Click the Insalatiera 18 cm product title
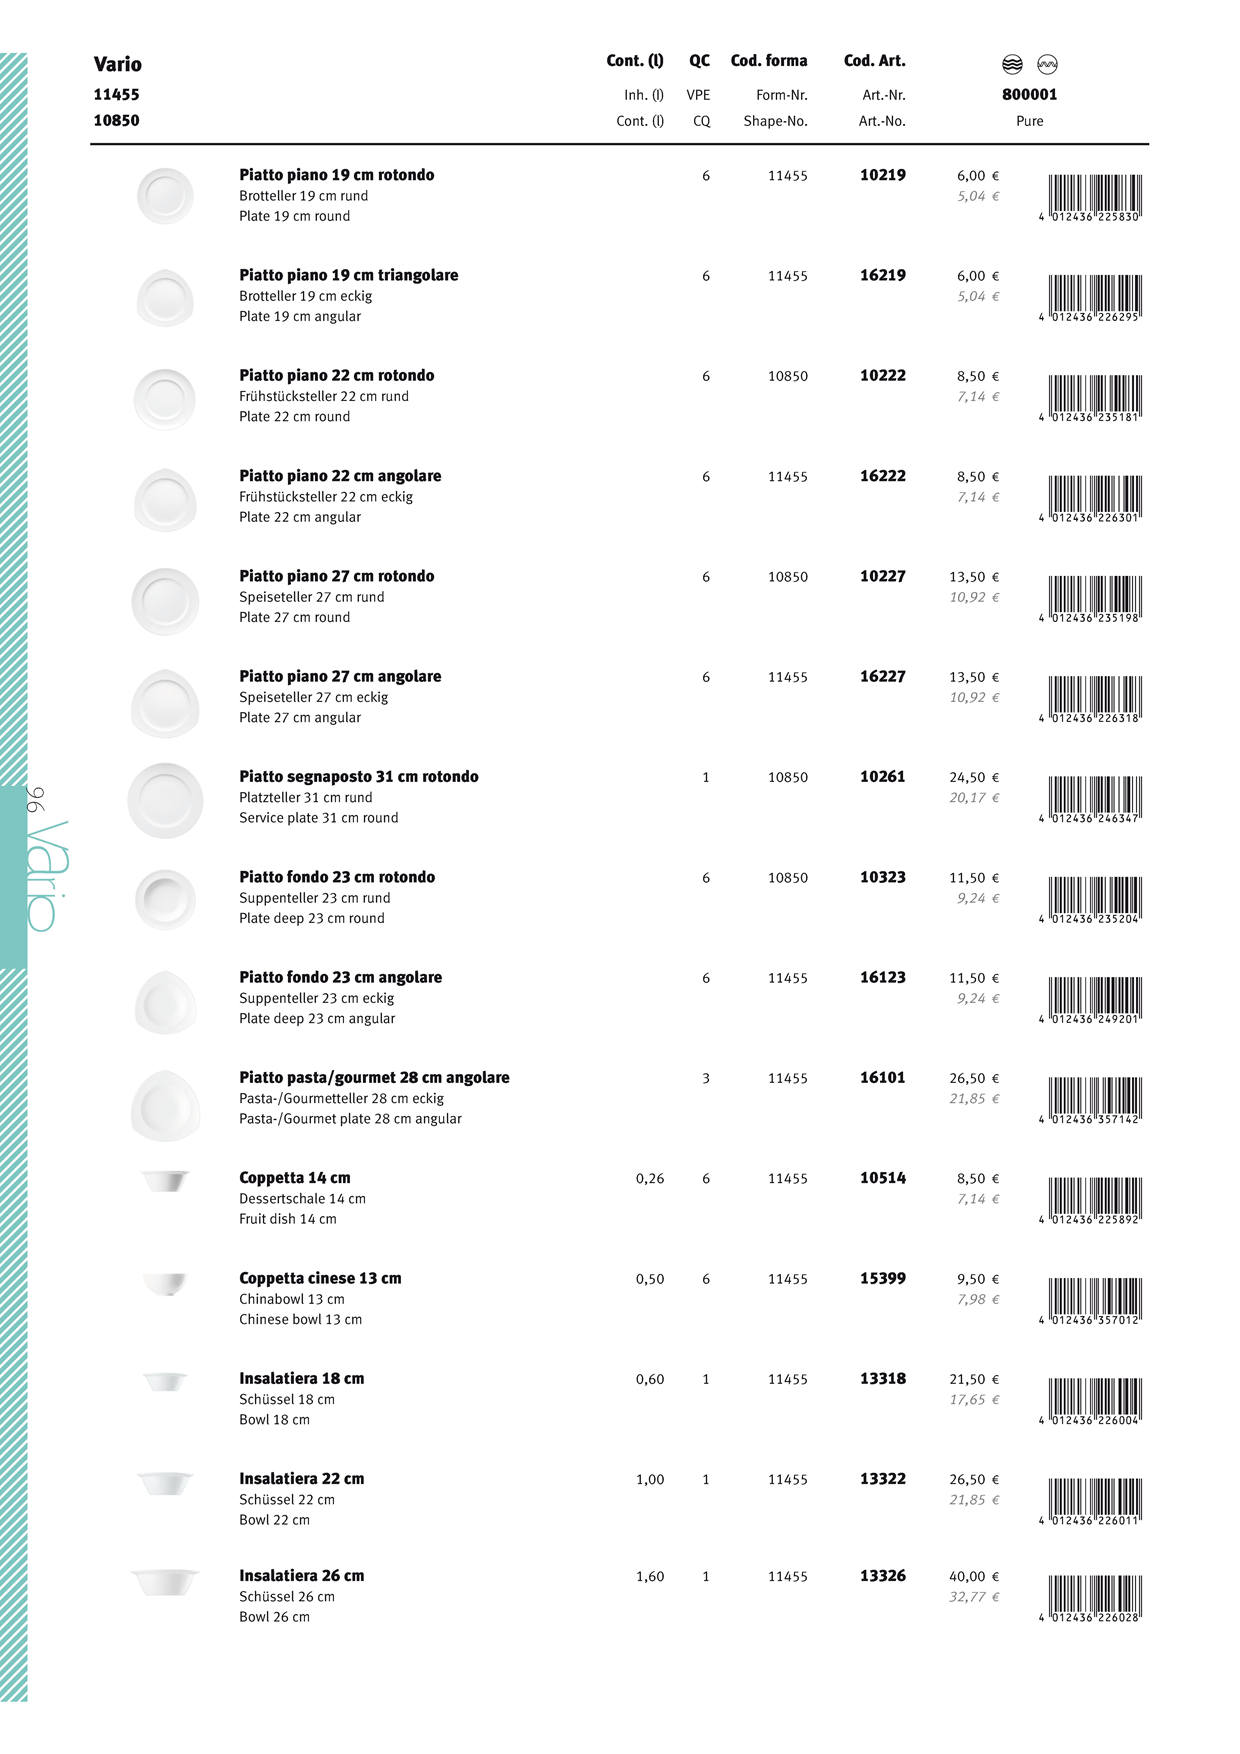1240x1754 pixels. (x=301, y=1378)
